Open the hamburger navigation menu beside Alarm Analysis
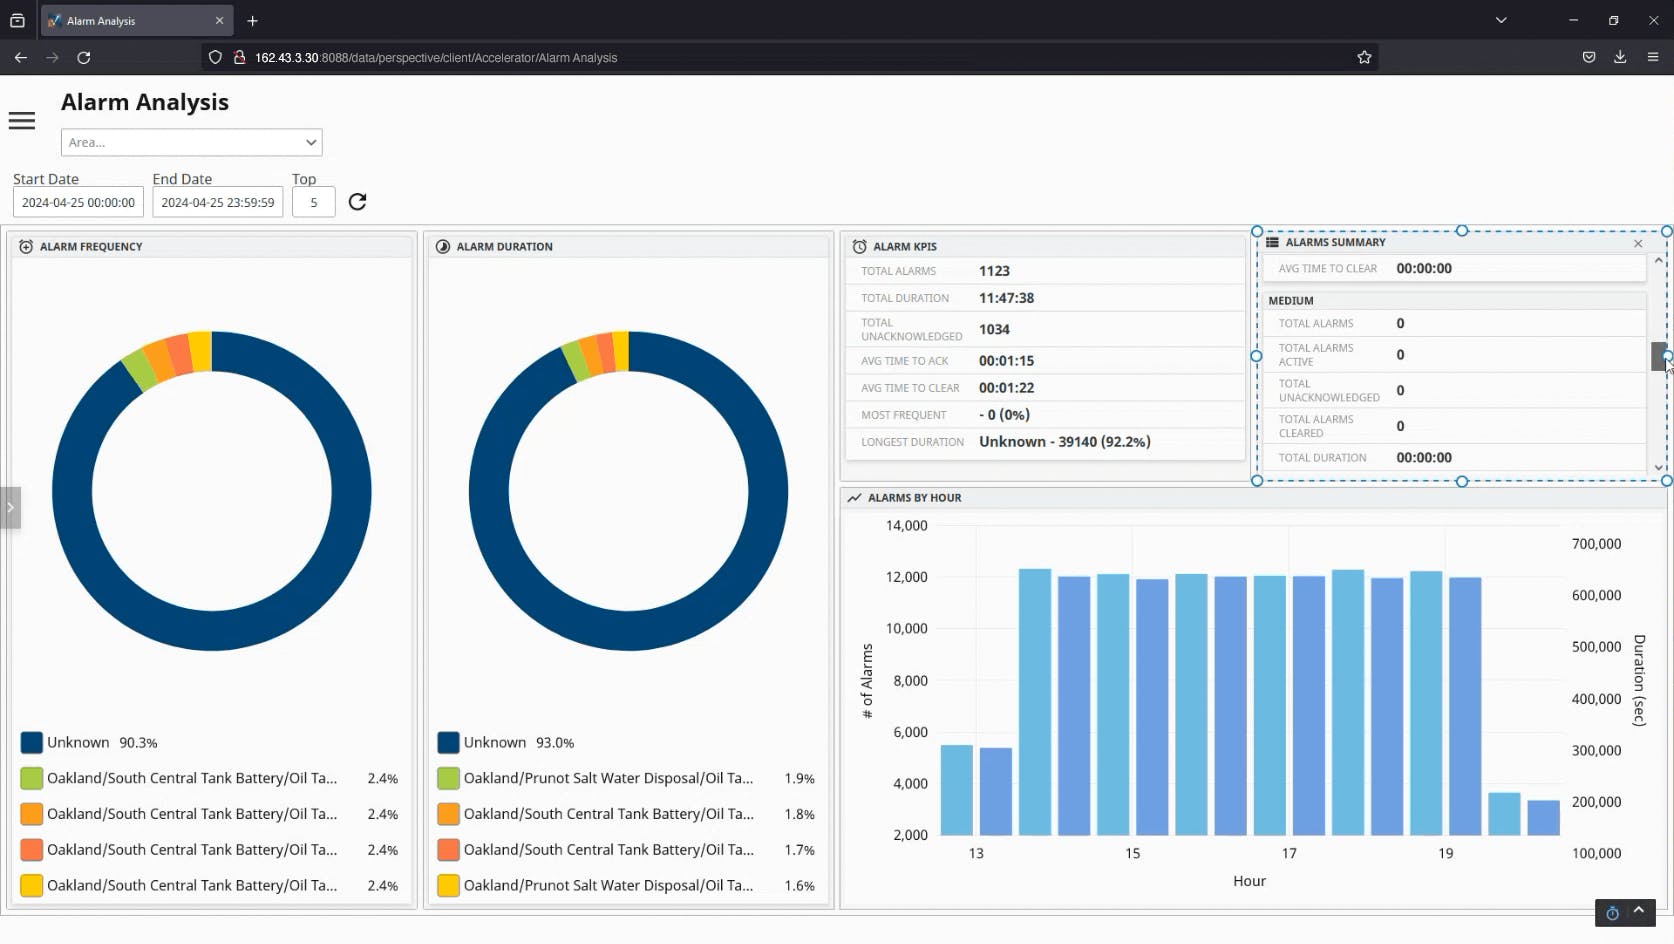 [x=21, y=120]
